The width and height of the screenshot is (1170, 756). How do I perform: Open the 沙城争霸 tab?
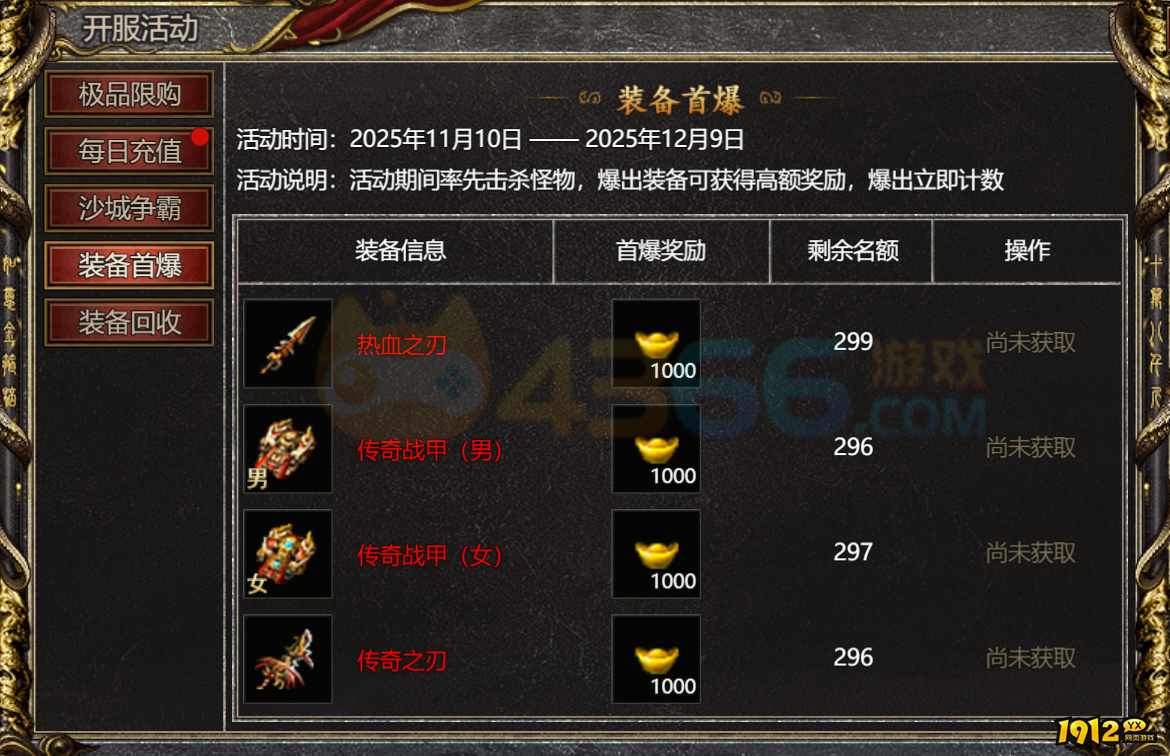click(x=129, y=207)
